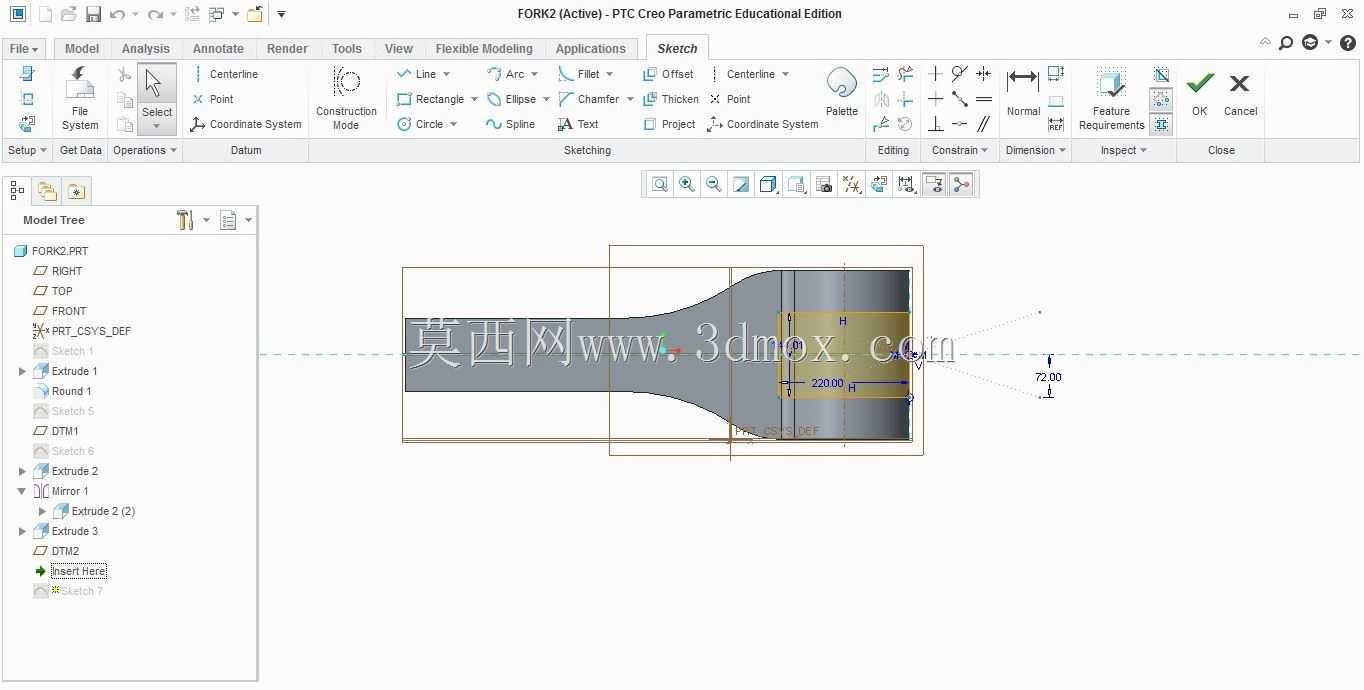Image resolution: width=1364 pixels, height=690 pixels.
Task: Select the Chamfer tool
Action: click(x=589, y=99)
